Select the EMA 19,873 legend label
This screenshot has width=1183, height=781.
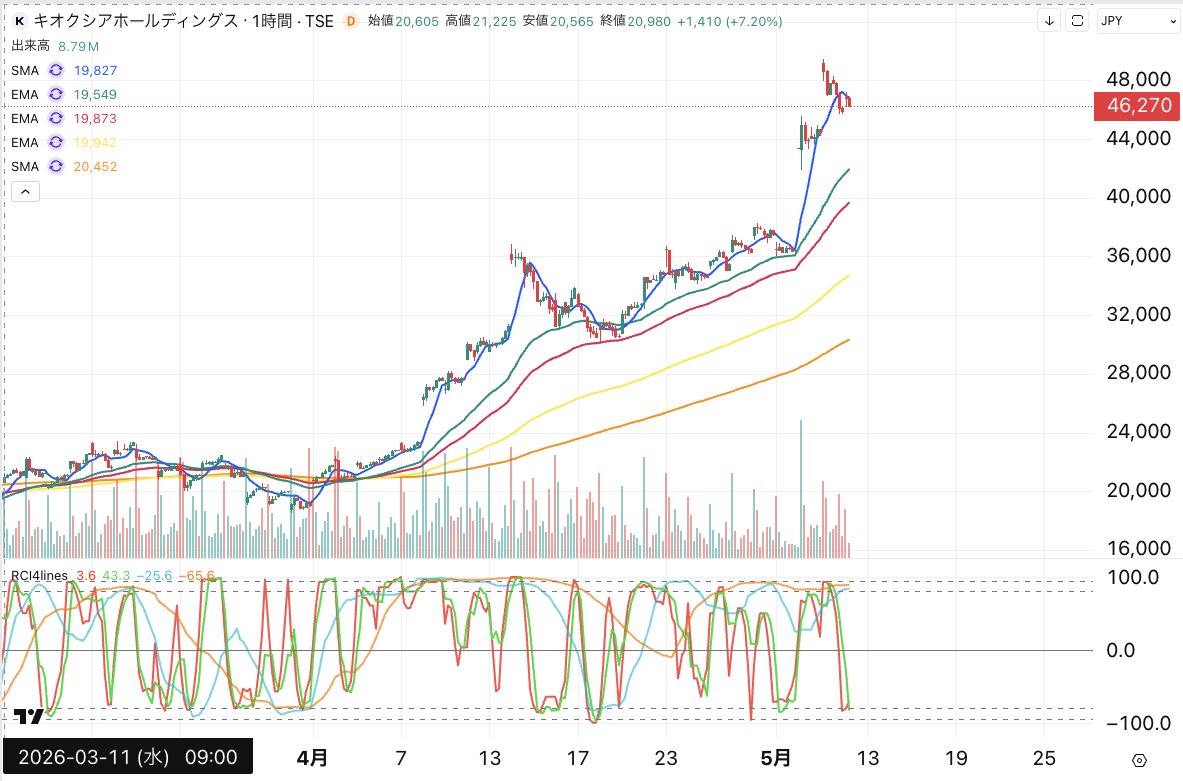[x=25, y=118]
